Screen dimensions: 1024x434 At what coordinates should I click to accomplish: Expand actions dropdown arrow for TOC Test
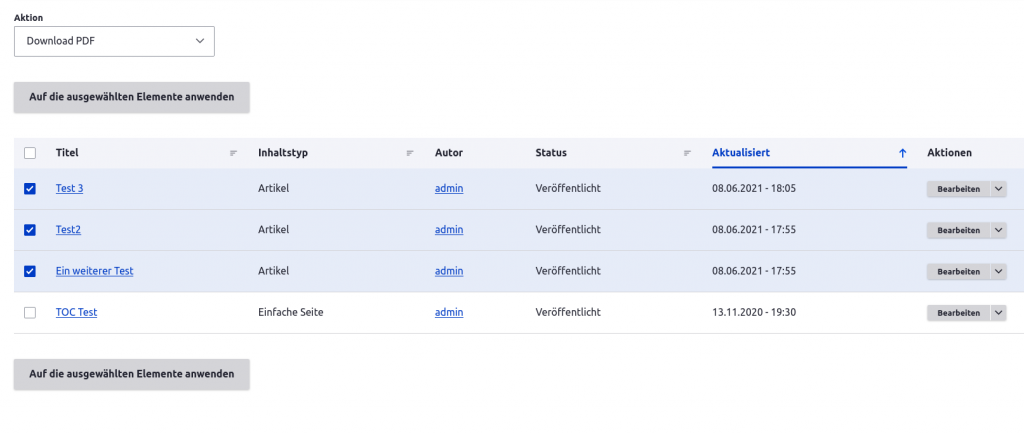[x=998, y=313]
